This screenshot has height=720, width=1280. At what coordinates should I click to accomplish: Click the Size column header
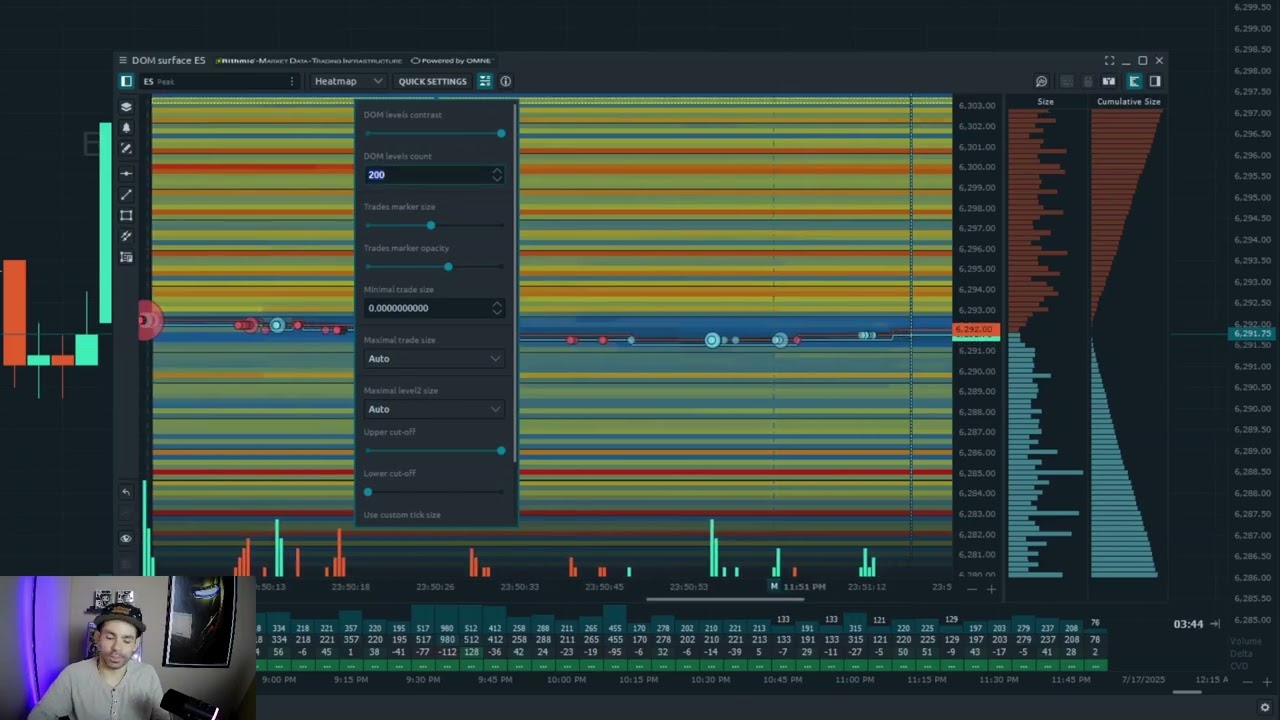tap(1045, 101)
